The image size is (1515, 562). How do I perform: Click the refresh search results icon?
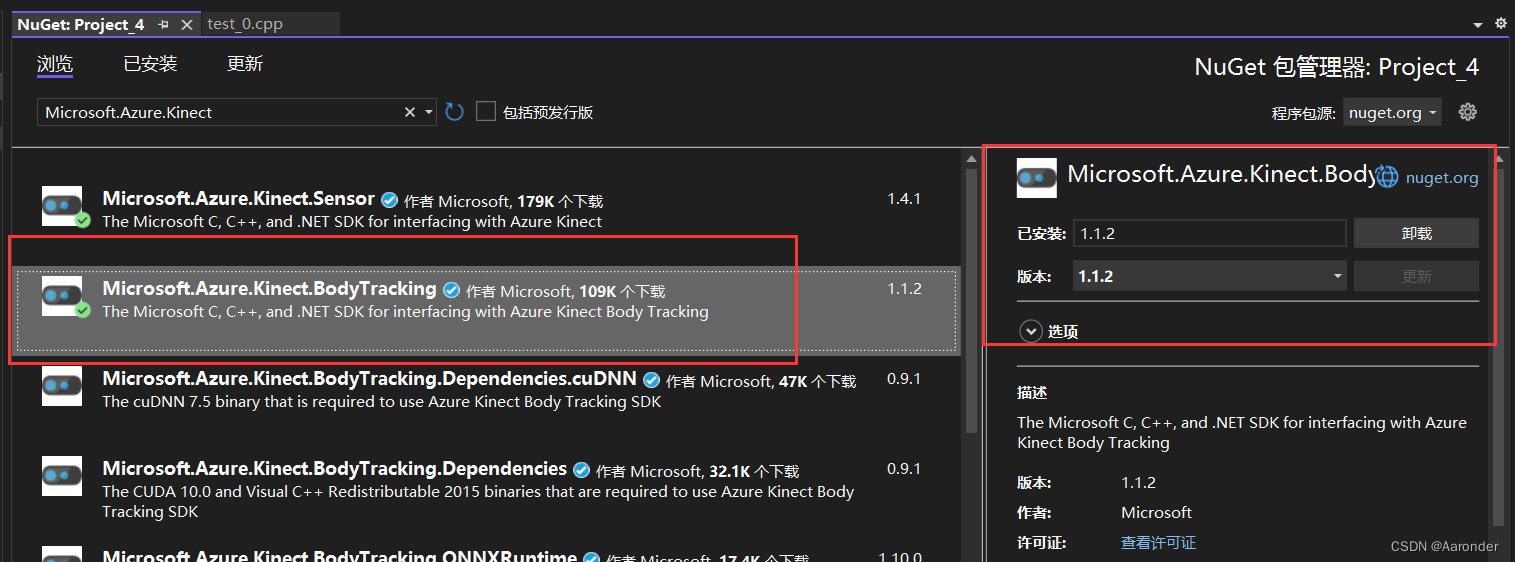point(454,112)
